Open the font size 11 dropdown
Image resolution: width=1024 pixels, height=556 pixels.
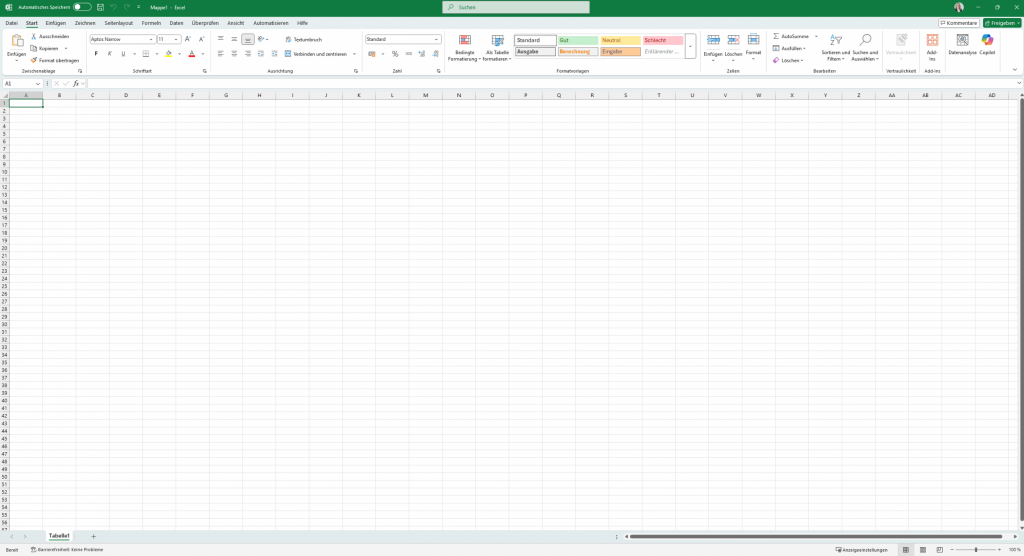point(176,39)
